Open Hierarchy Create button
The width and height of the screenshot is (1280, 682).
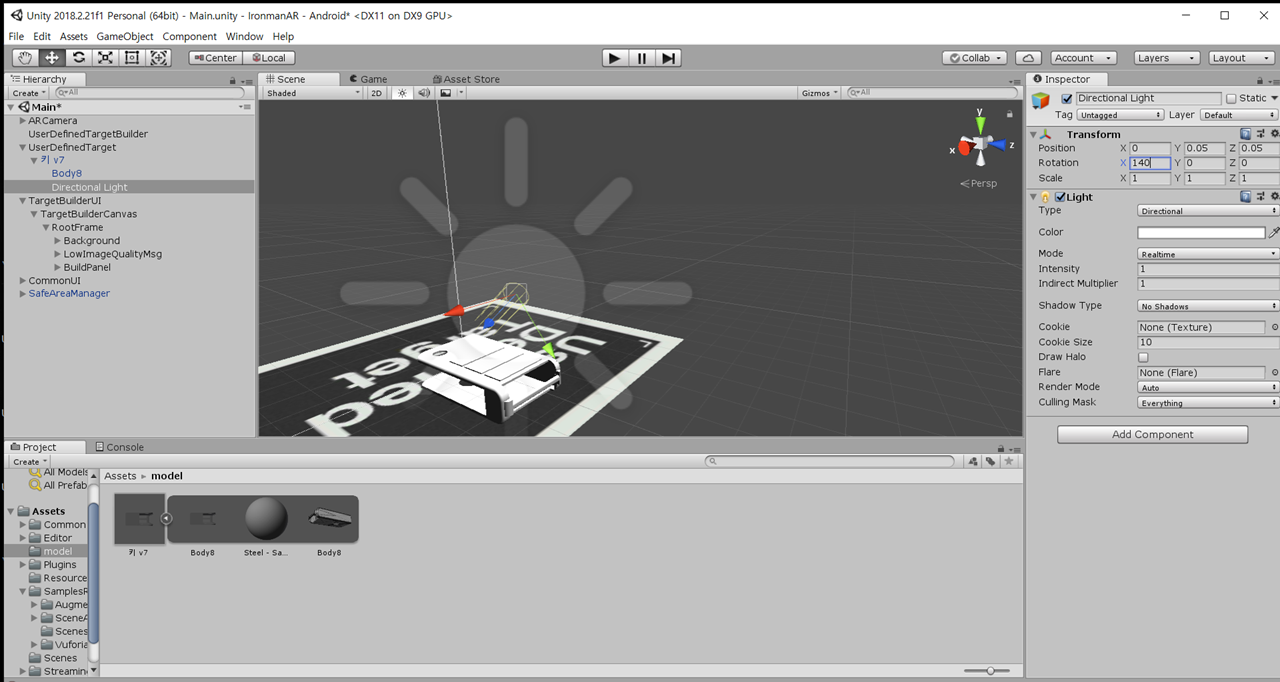(28, 93)
